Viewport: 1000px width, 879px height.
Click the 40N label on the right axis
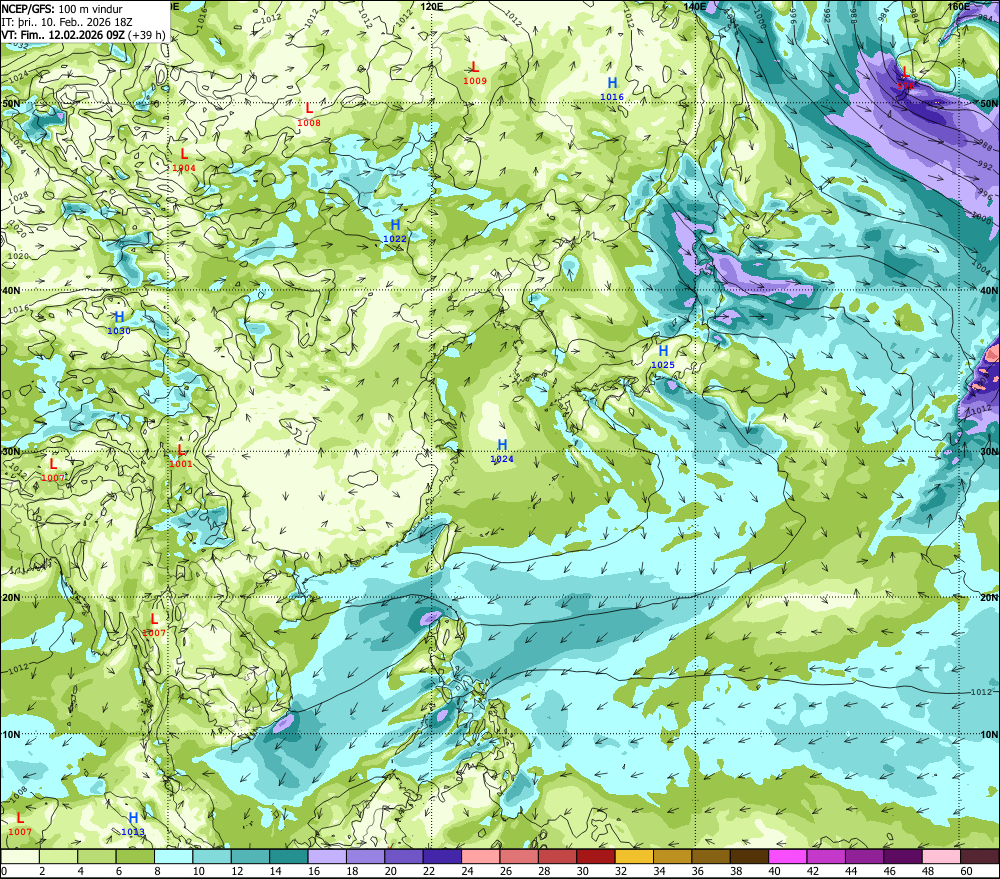[x=989, y=291]
